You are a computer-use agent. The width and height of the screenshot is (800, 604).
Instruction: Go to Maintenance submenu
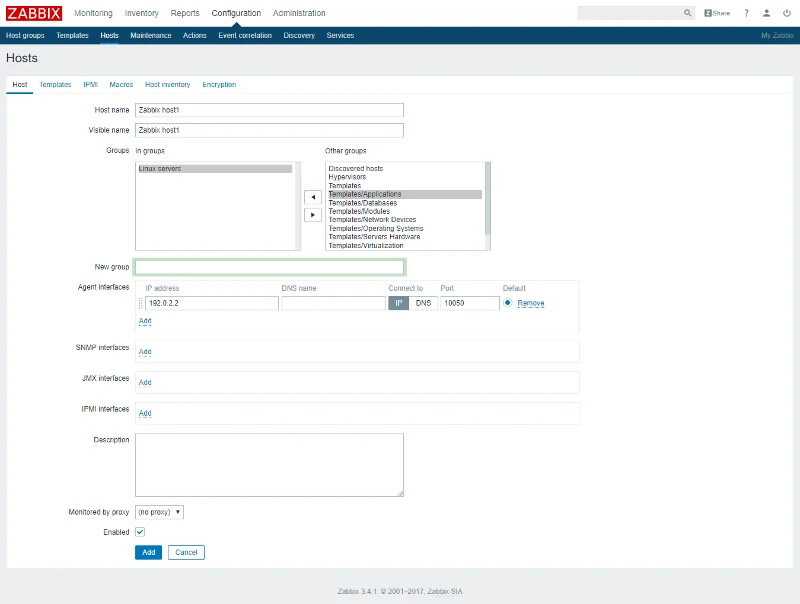click(x=151, y=35)
